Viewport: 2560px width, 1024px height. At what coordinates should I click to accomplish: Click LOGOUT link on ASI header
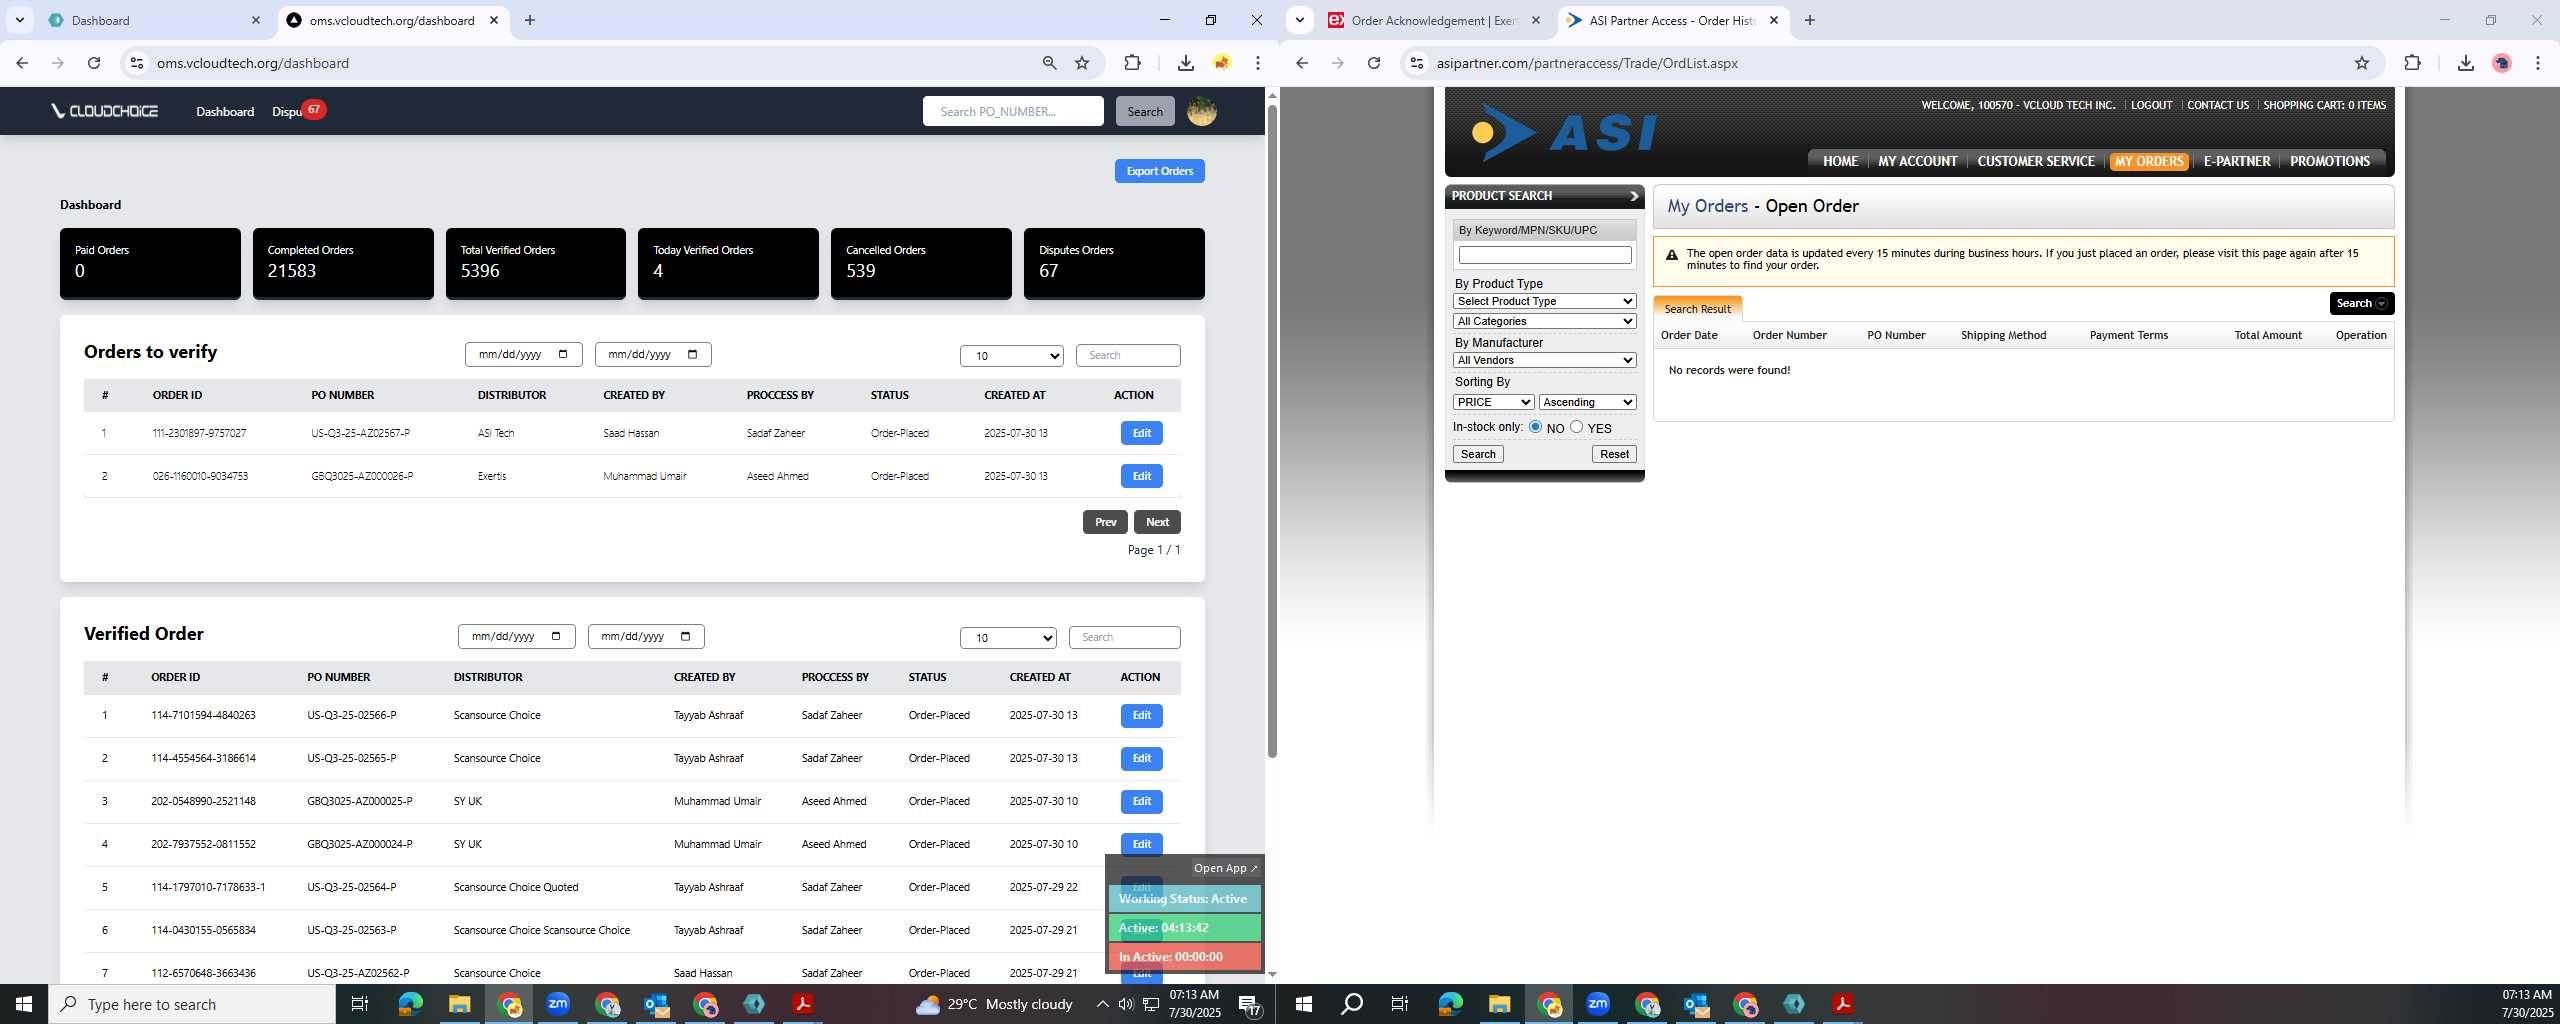coord(2151,105)
